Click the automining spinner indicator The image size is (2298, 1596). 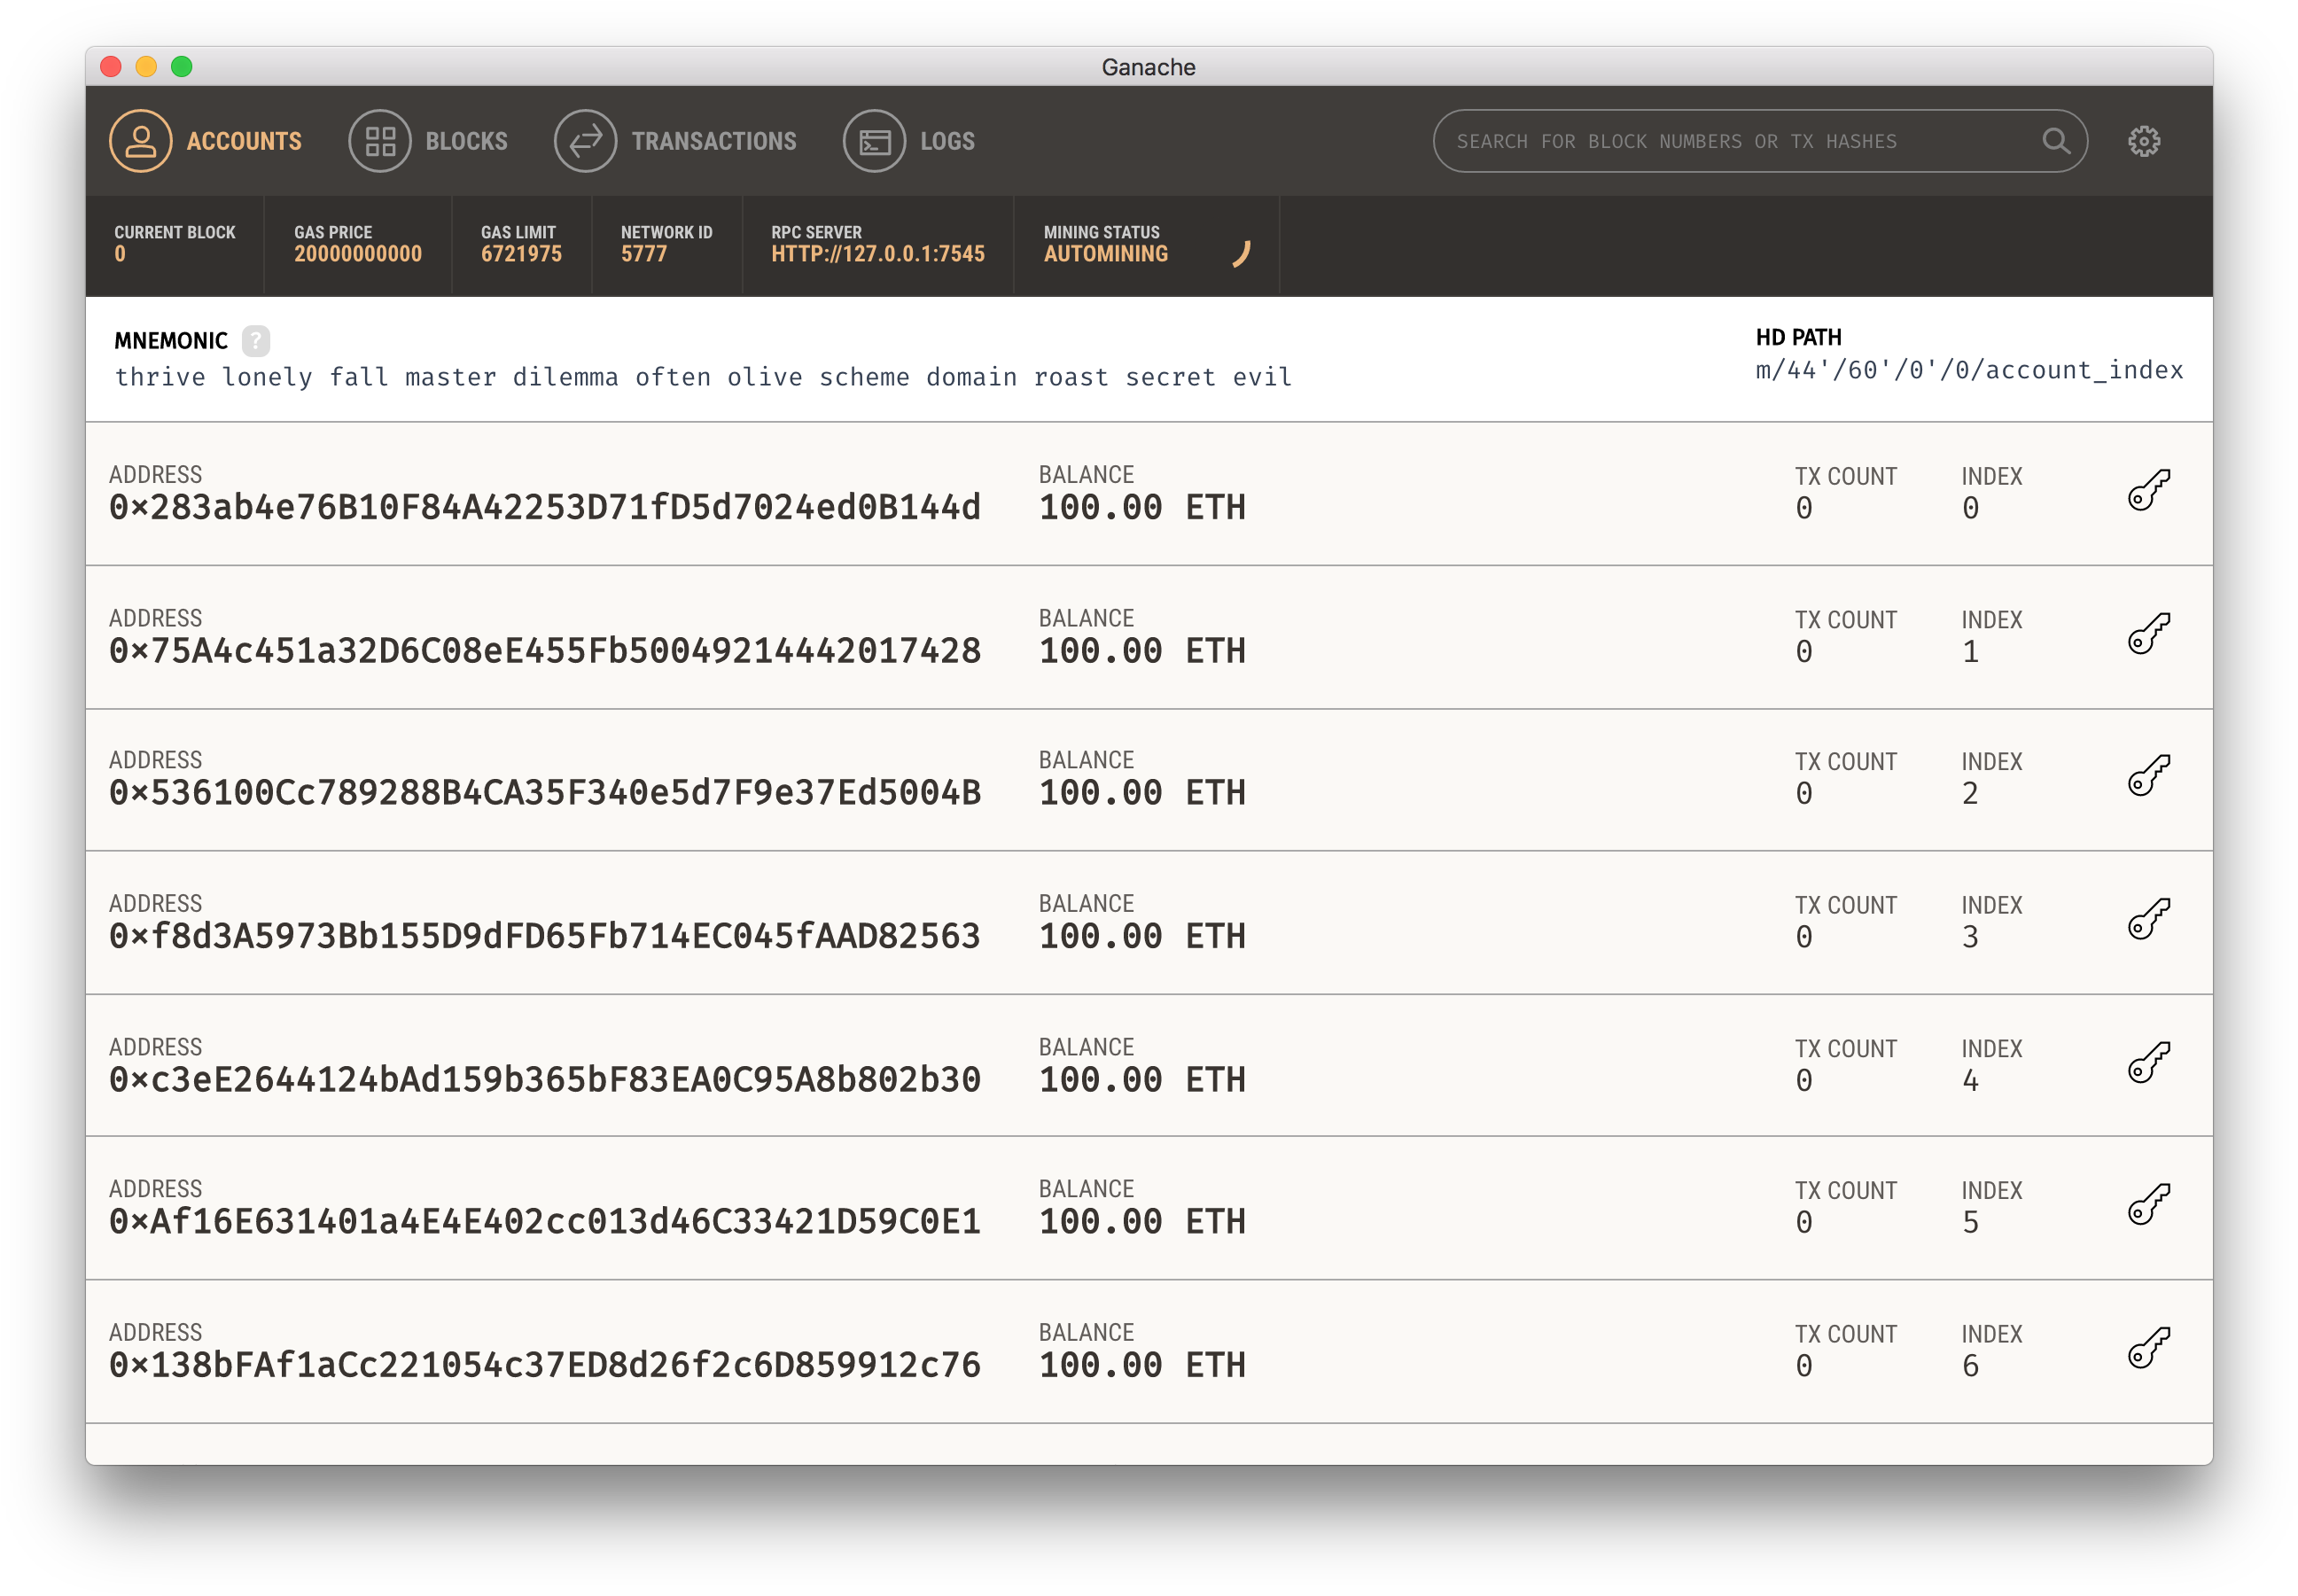pos(1242,251)
